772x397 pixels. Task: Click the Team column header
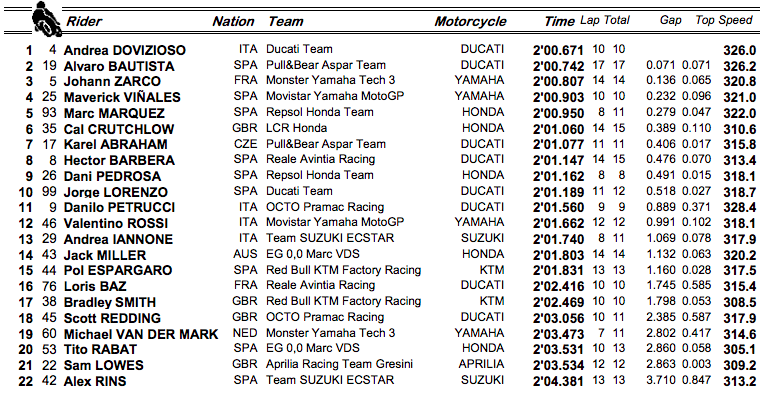(x=286, y=22)
